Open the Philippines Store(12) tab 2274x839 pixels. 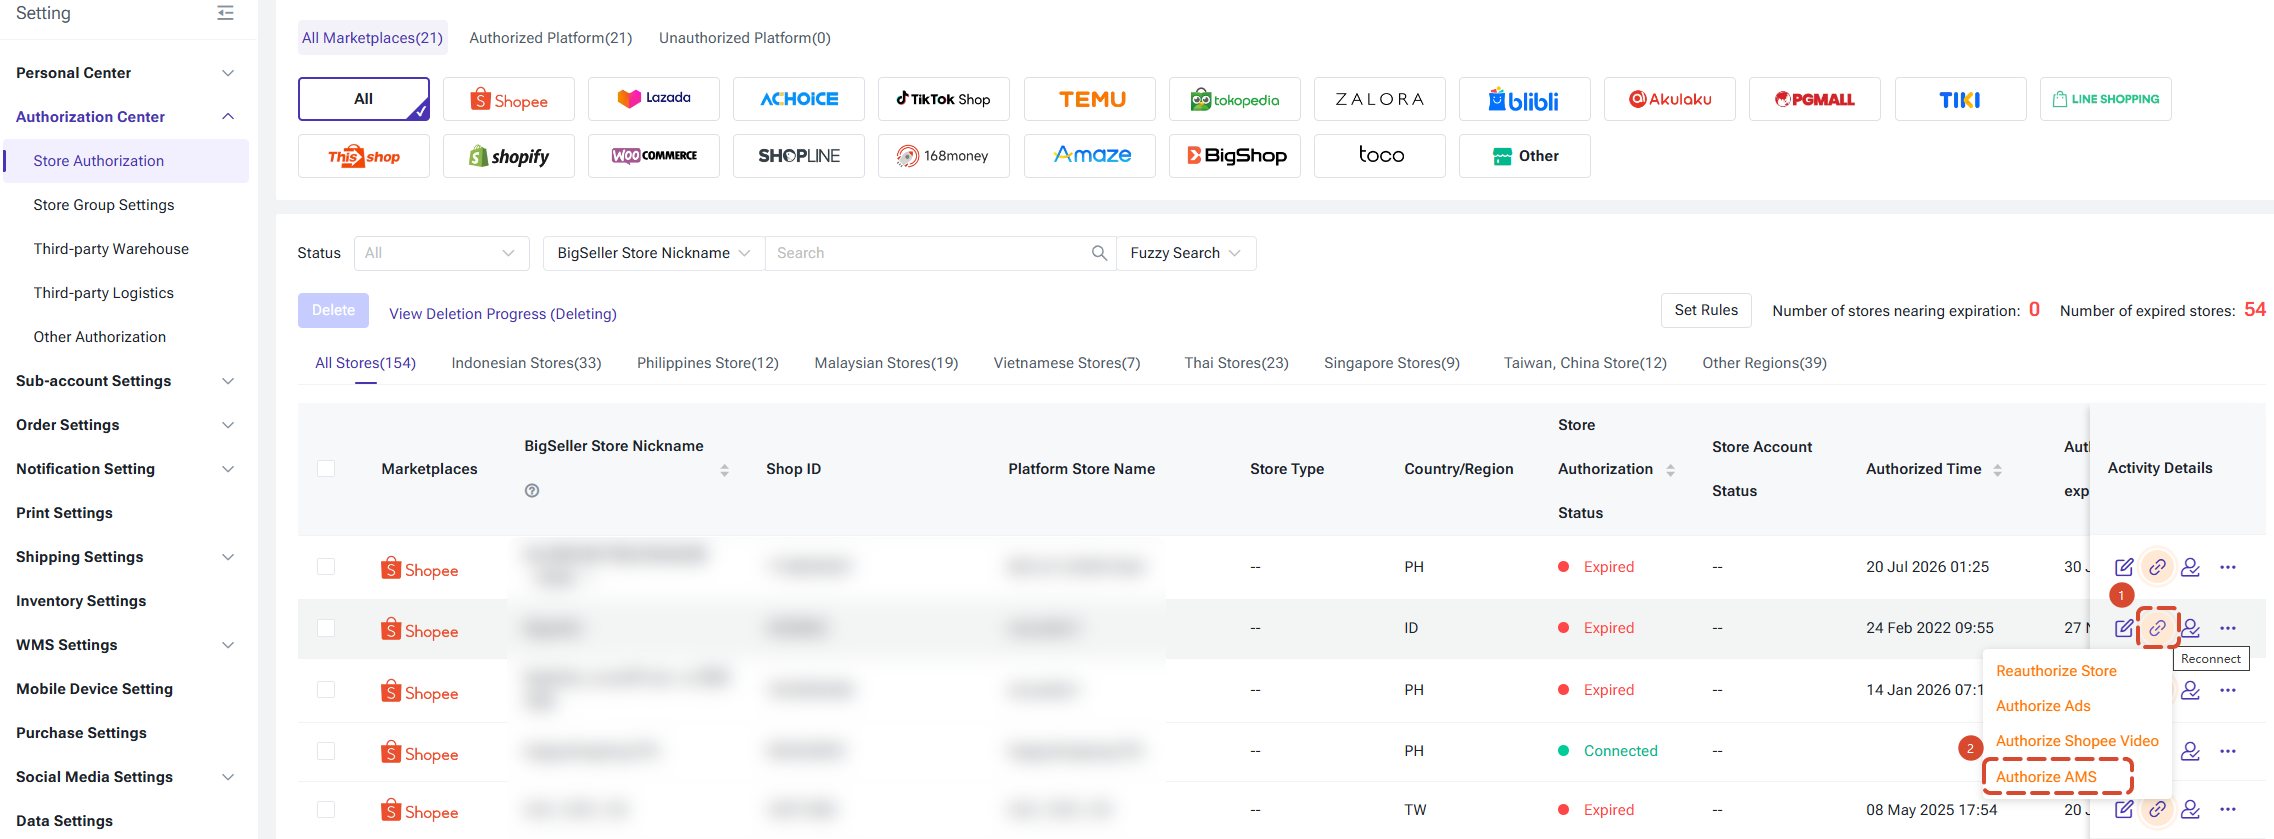(708, 363)
